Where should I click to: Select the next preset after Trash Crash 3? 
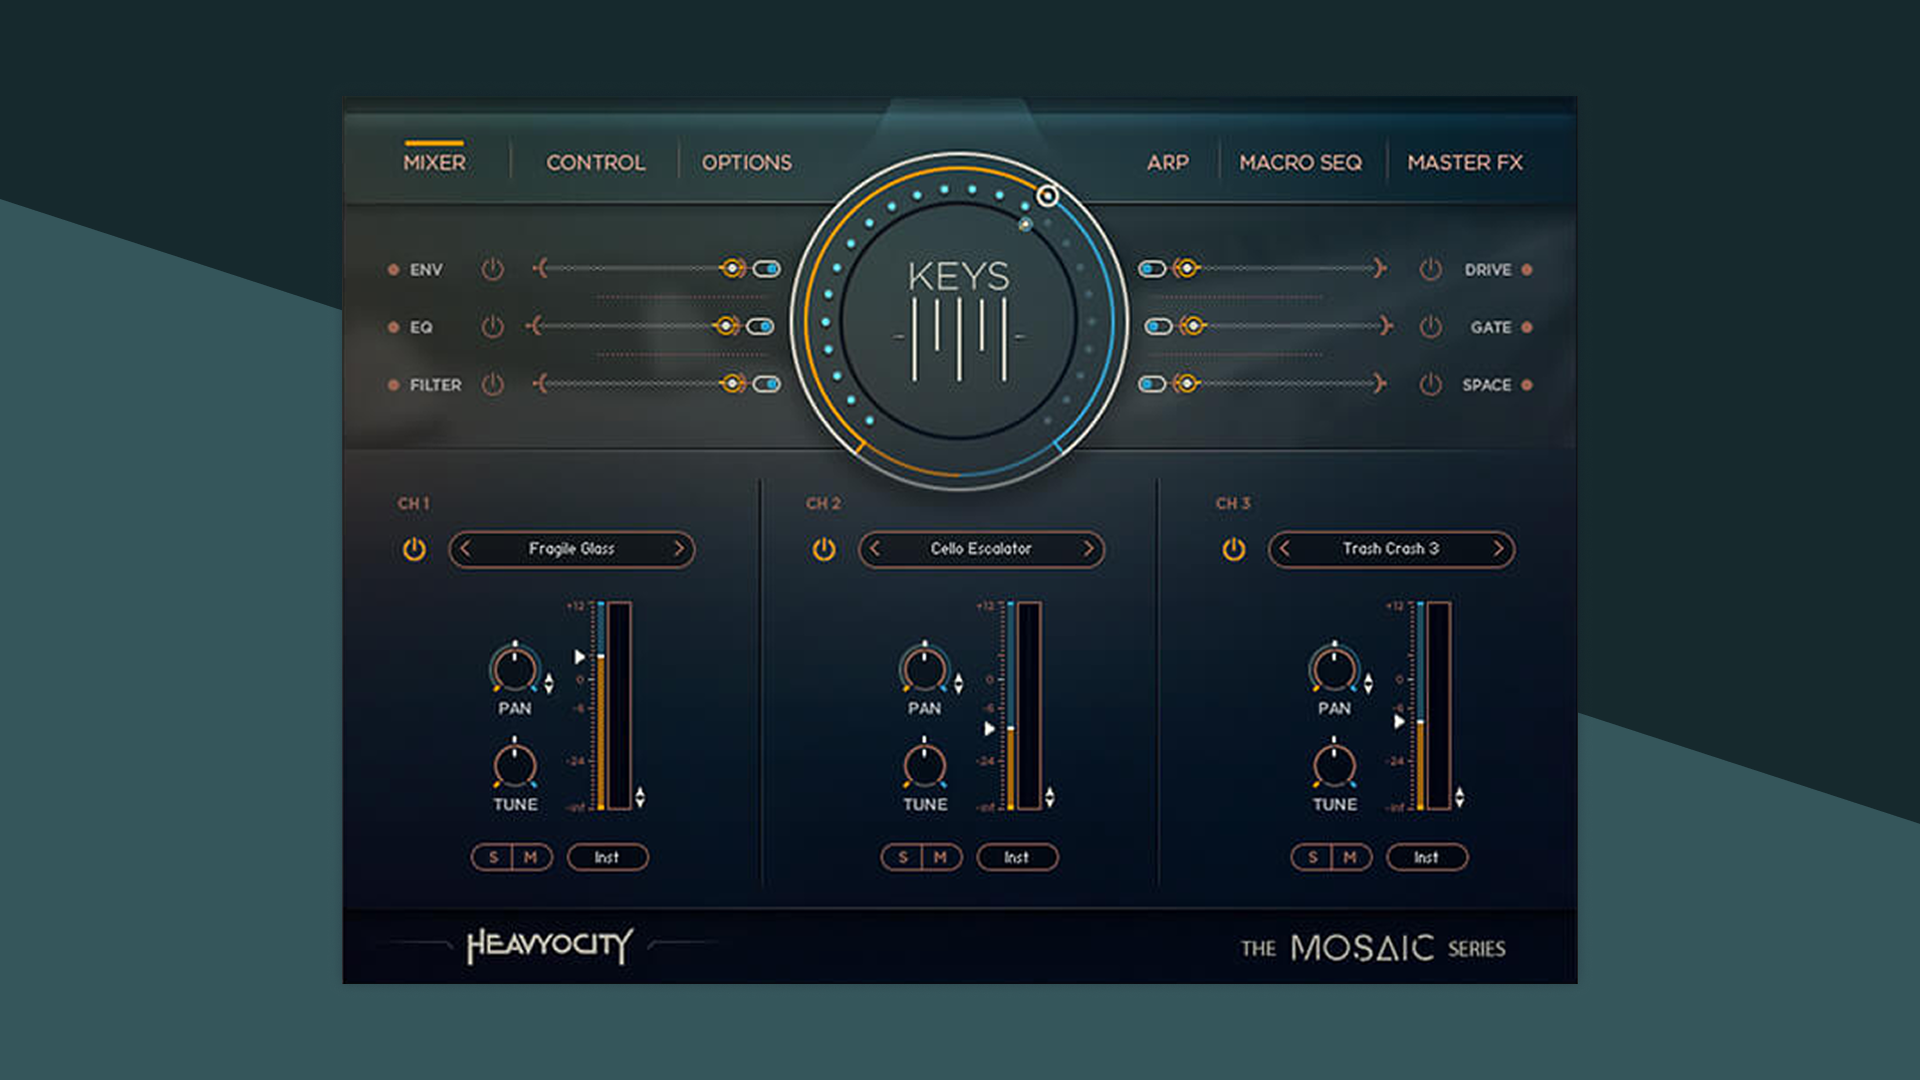coord(1497,549)
